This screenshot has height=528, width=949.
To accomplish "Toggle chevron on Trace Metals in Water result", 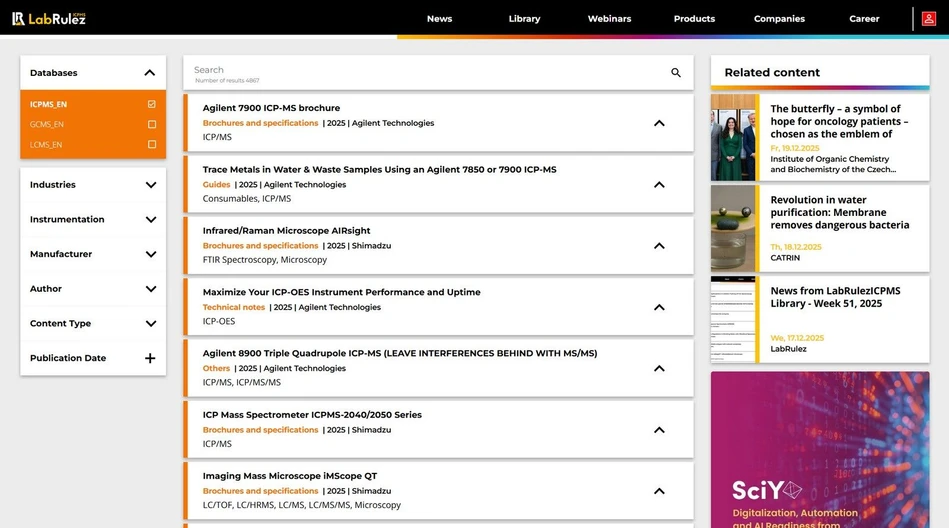I will [x=659, y=184].
